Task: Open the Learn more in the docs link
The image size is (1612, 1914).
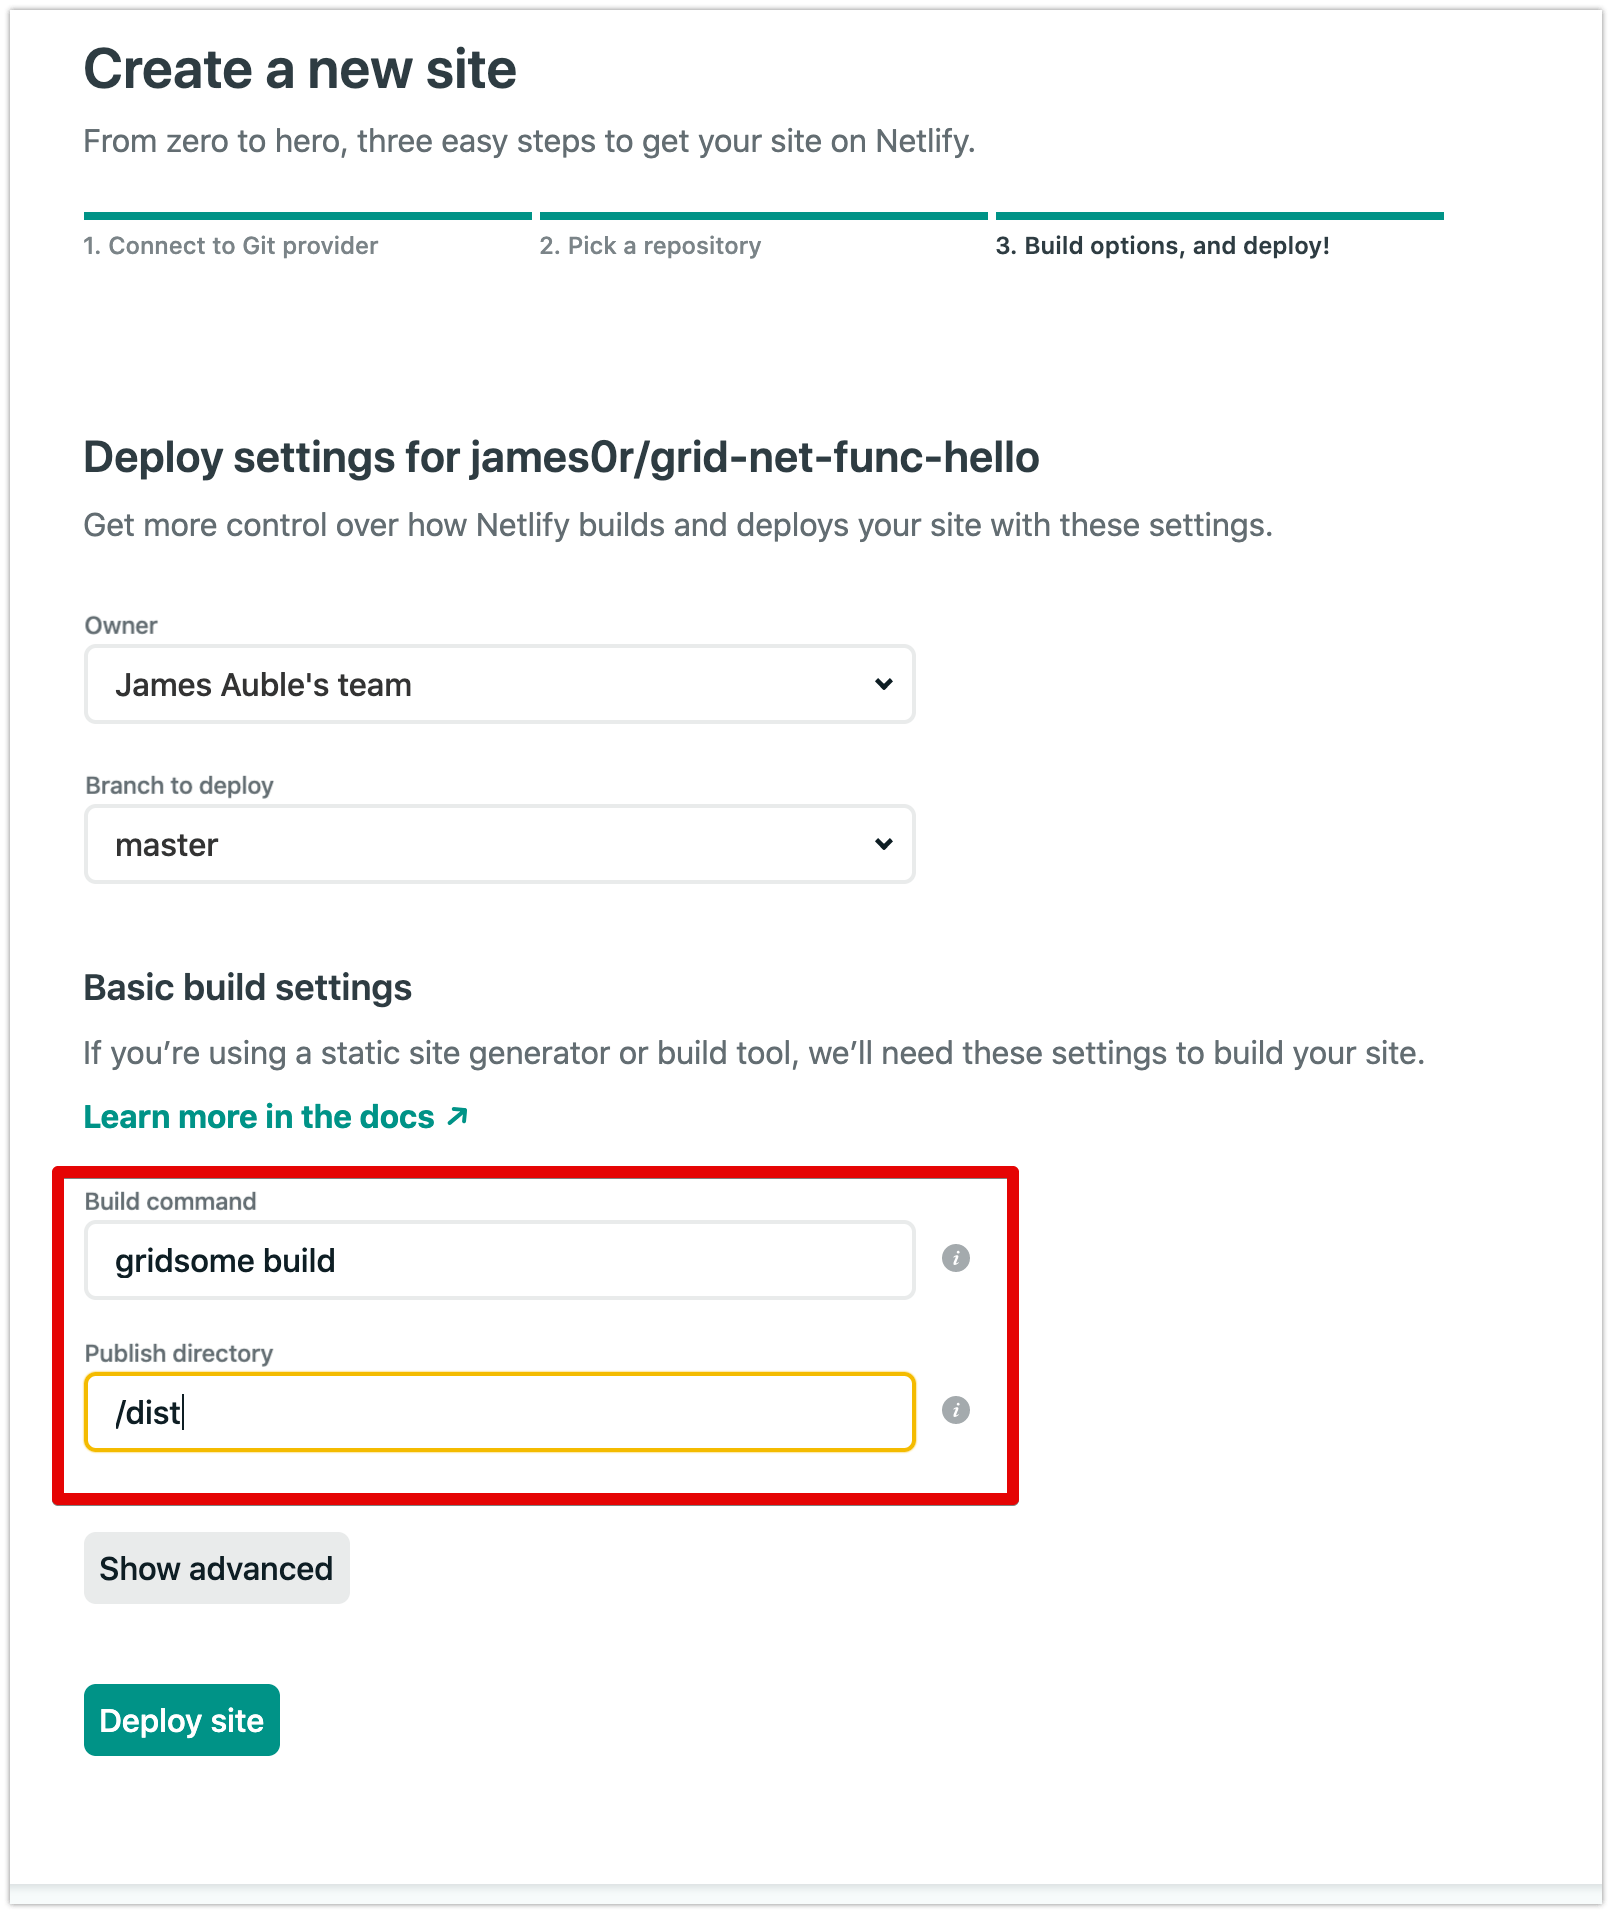Action: pos(258,1116)
